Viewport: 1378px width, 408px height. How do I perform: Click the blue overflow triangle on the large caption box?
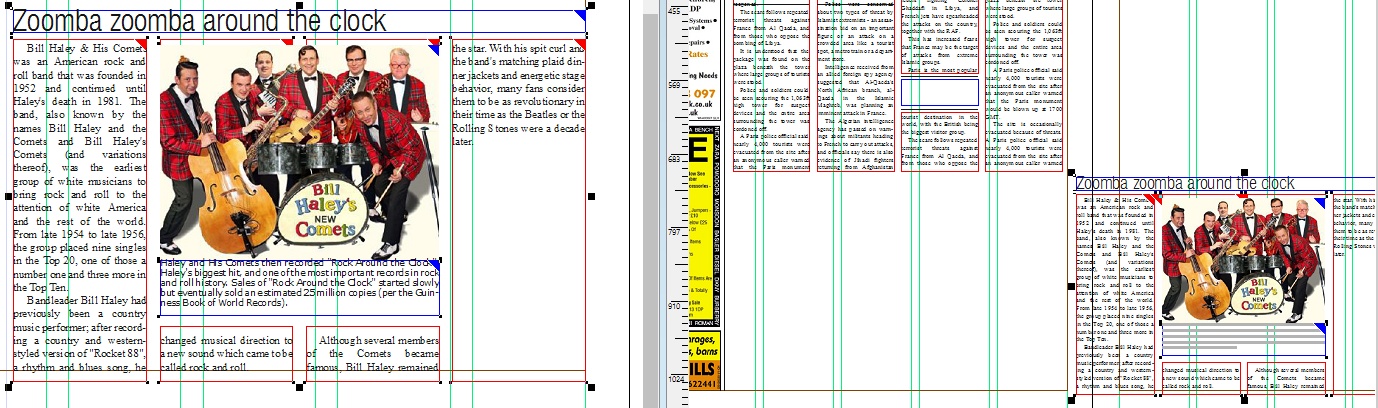[435, 263]
